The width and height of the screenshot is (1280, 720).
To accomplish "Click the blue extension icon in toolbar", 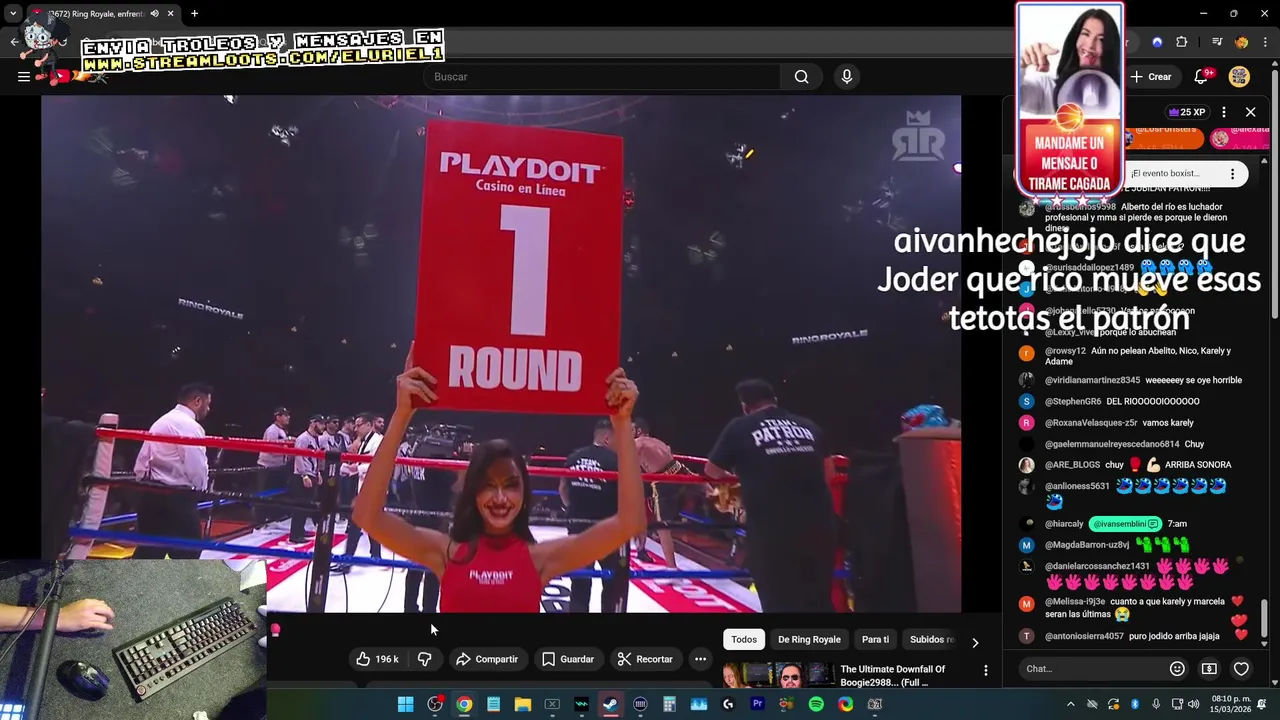I will click(x=1157, y=42).
